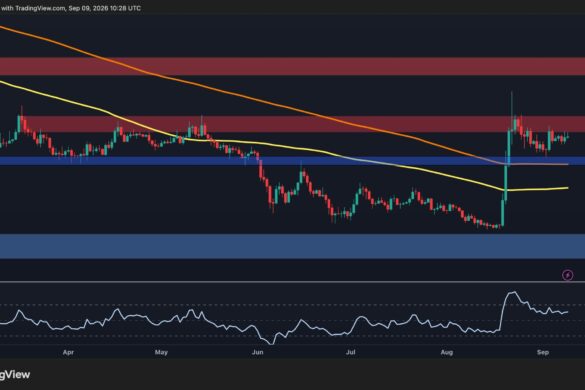Select the Jun label on time axis
The width and height of the screenshot is (585, 390).
[258, 352]
